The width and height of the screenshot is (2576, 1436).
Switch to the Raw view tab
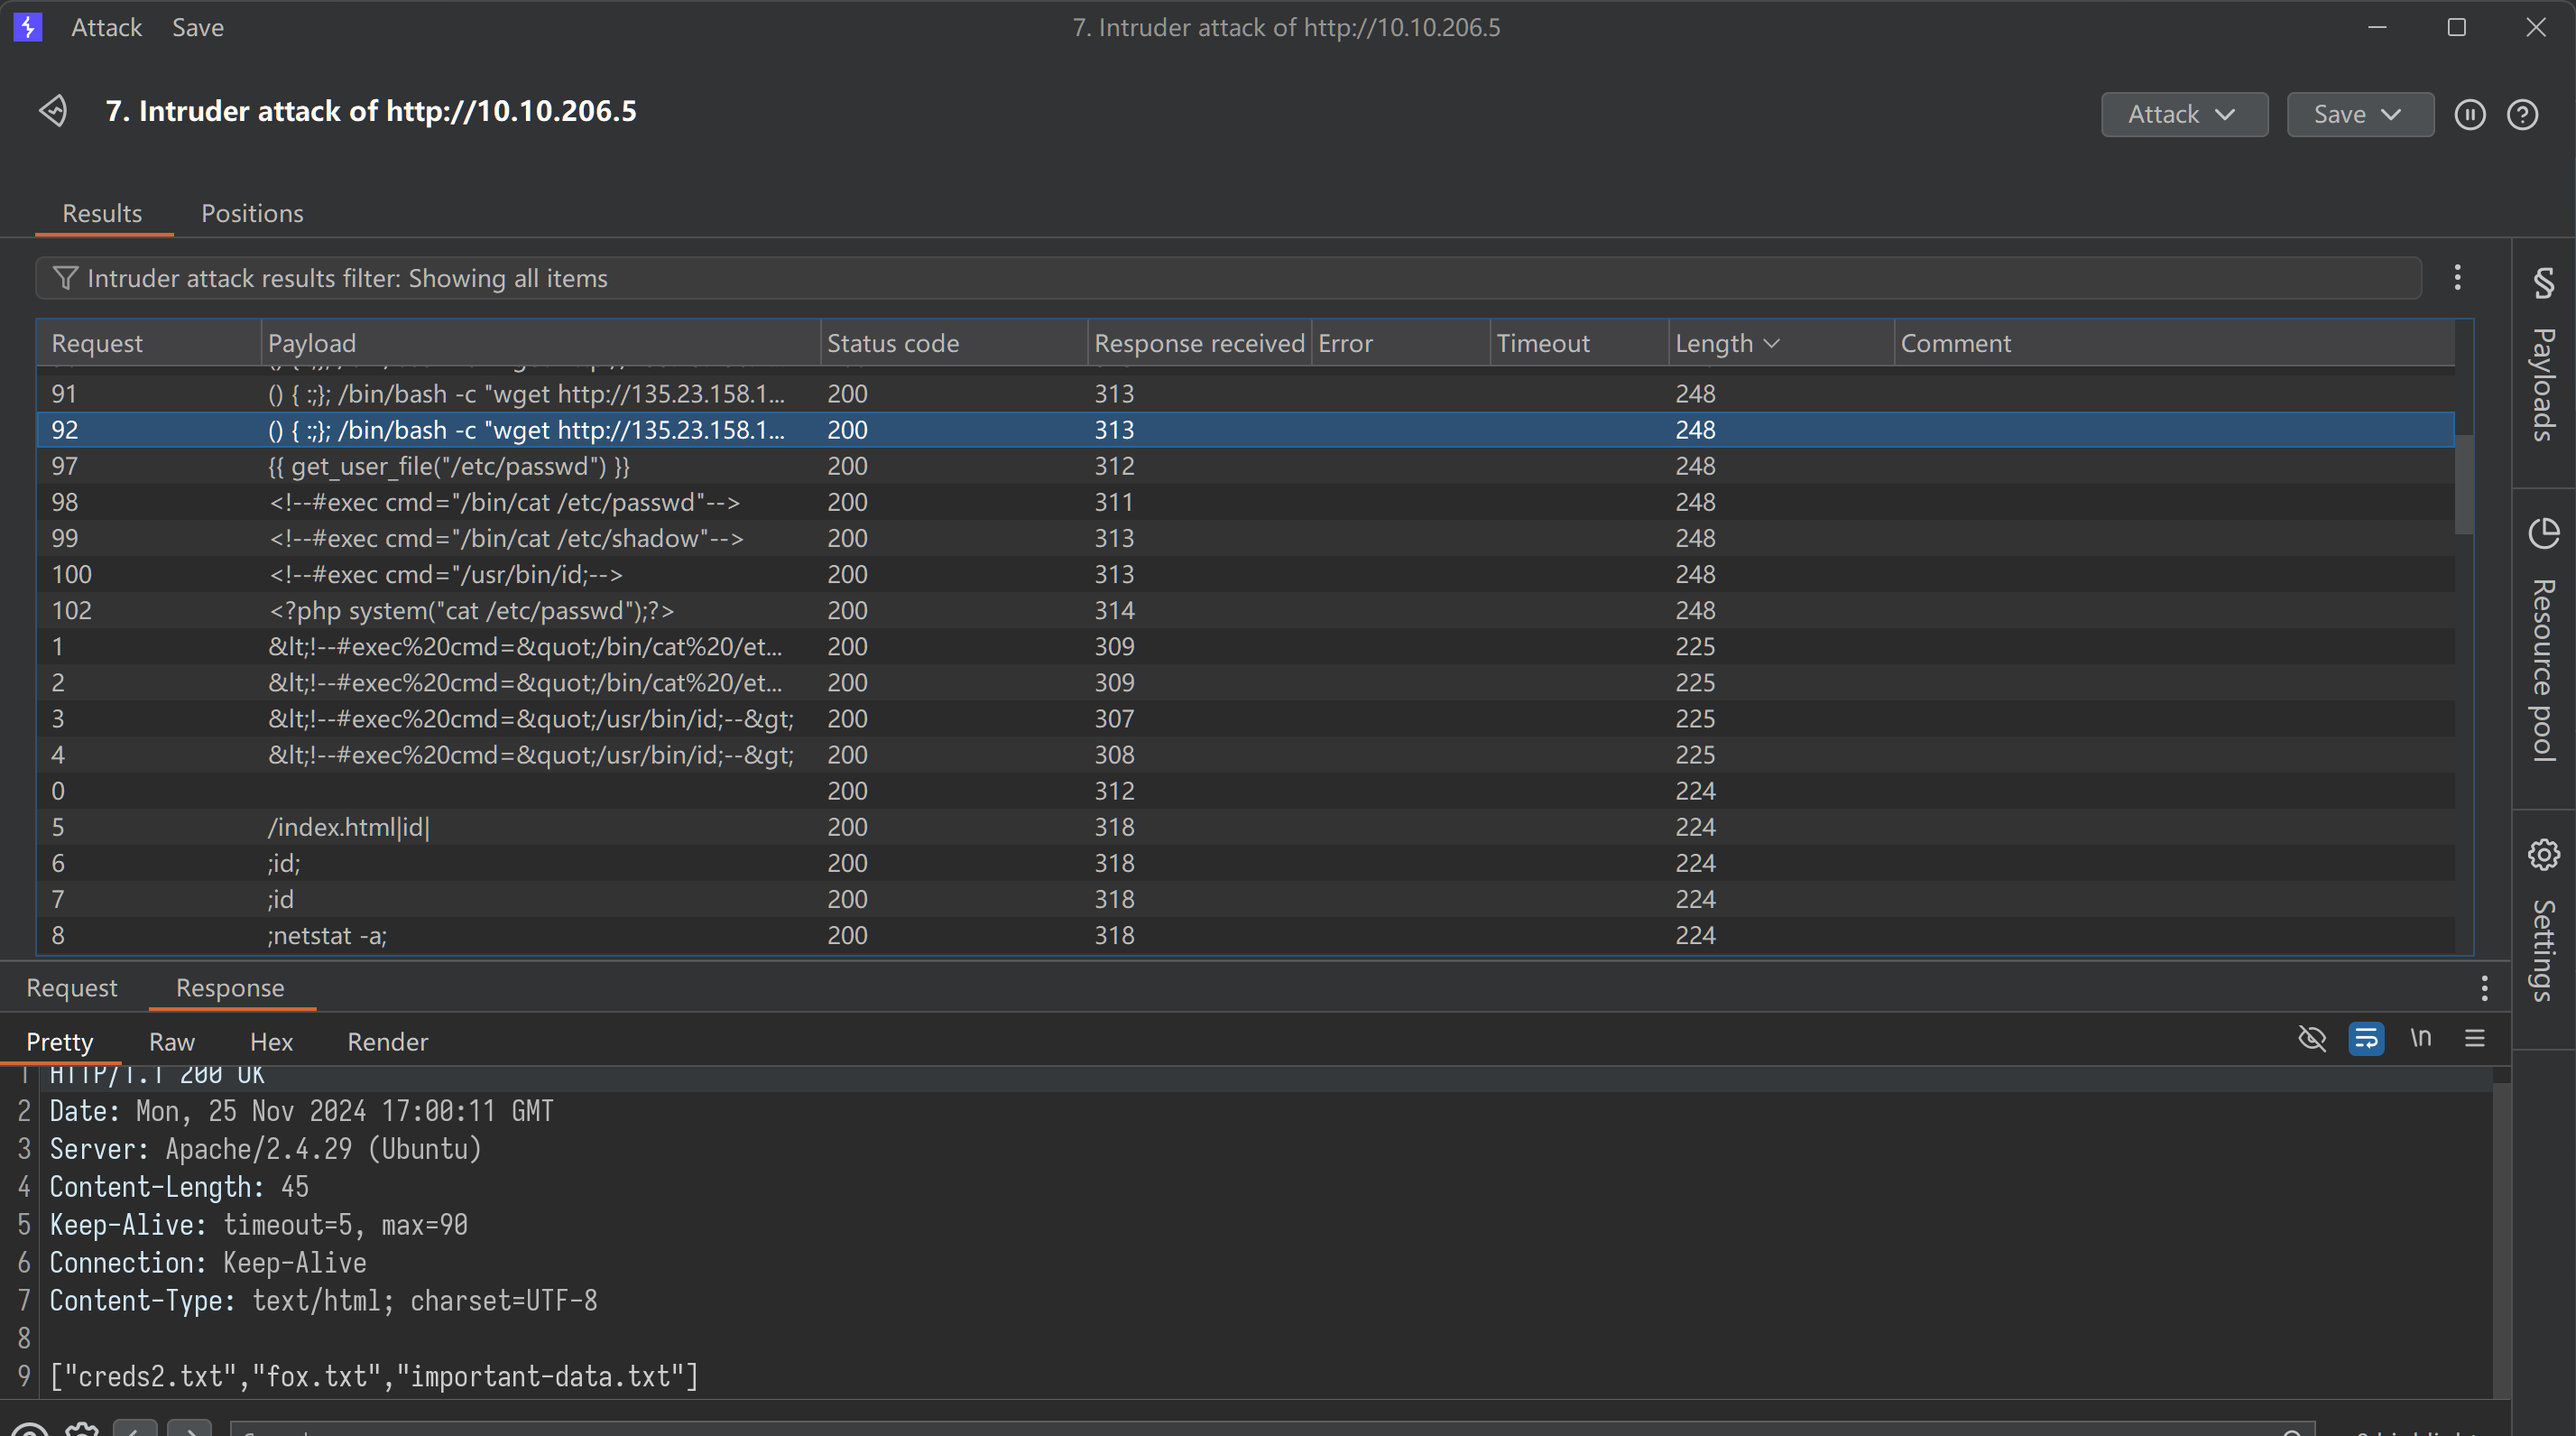(x=172, y=1042)
